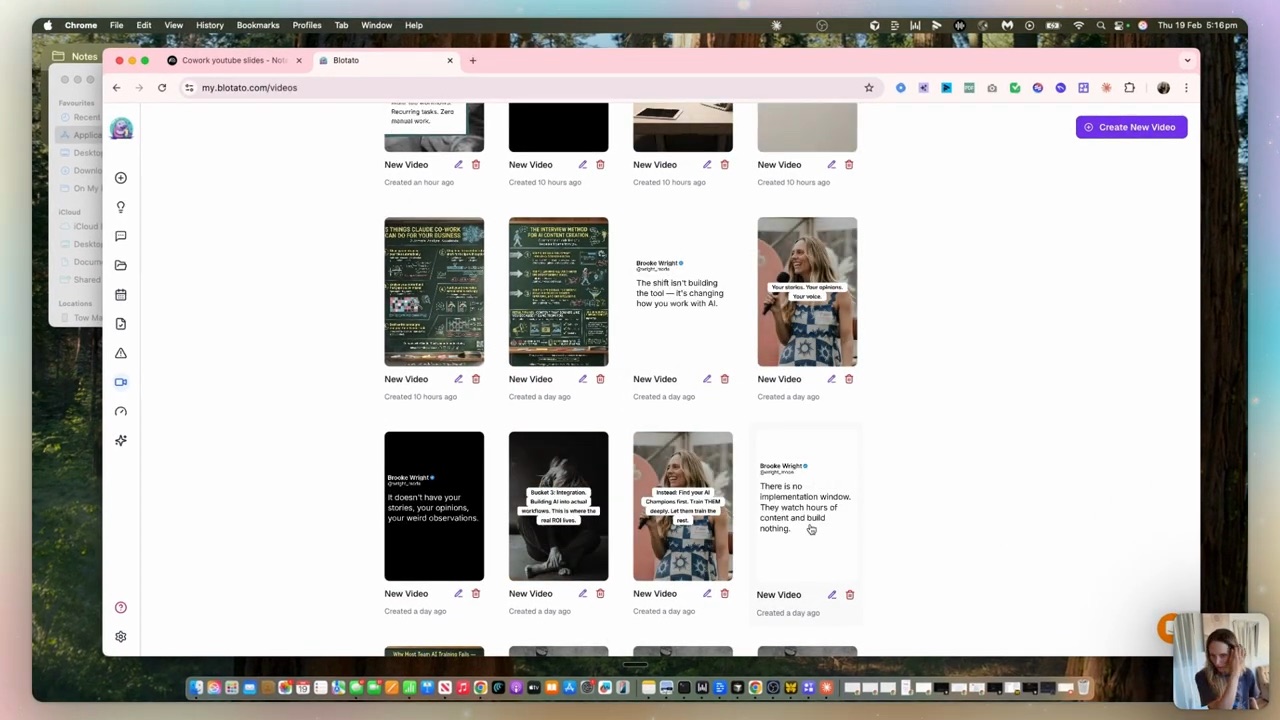
Task: Open the Interview Method infographic thumbnail
Action: 558,292
